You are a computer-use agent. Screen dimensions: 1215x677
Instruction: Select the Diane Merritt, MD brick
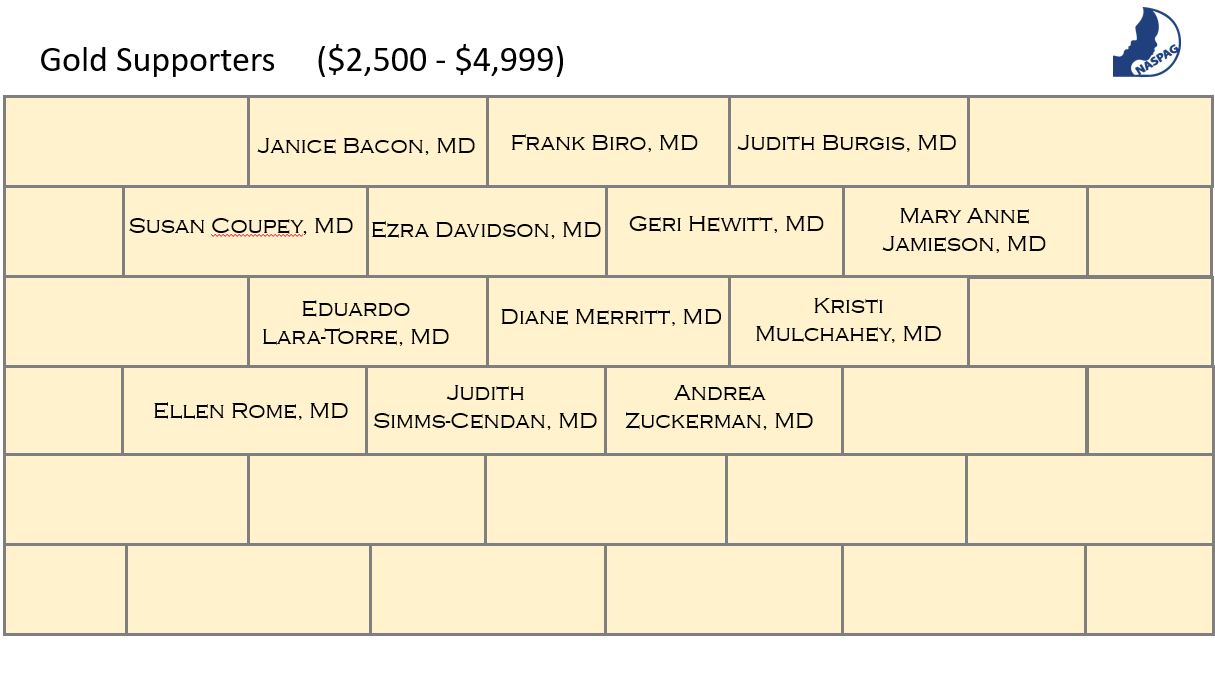tap(608, 322)
